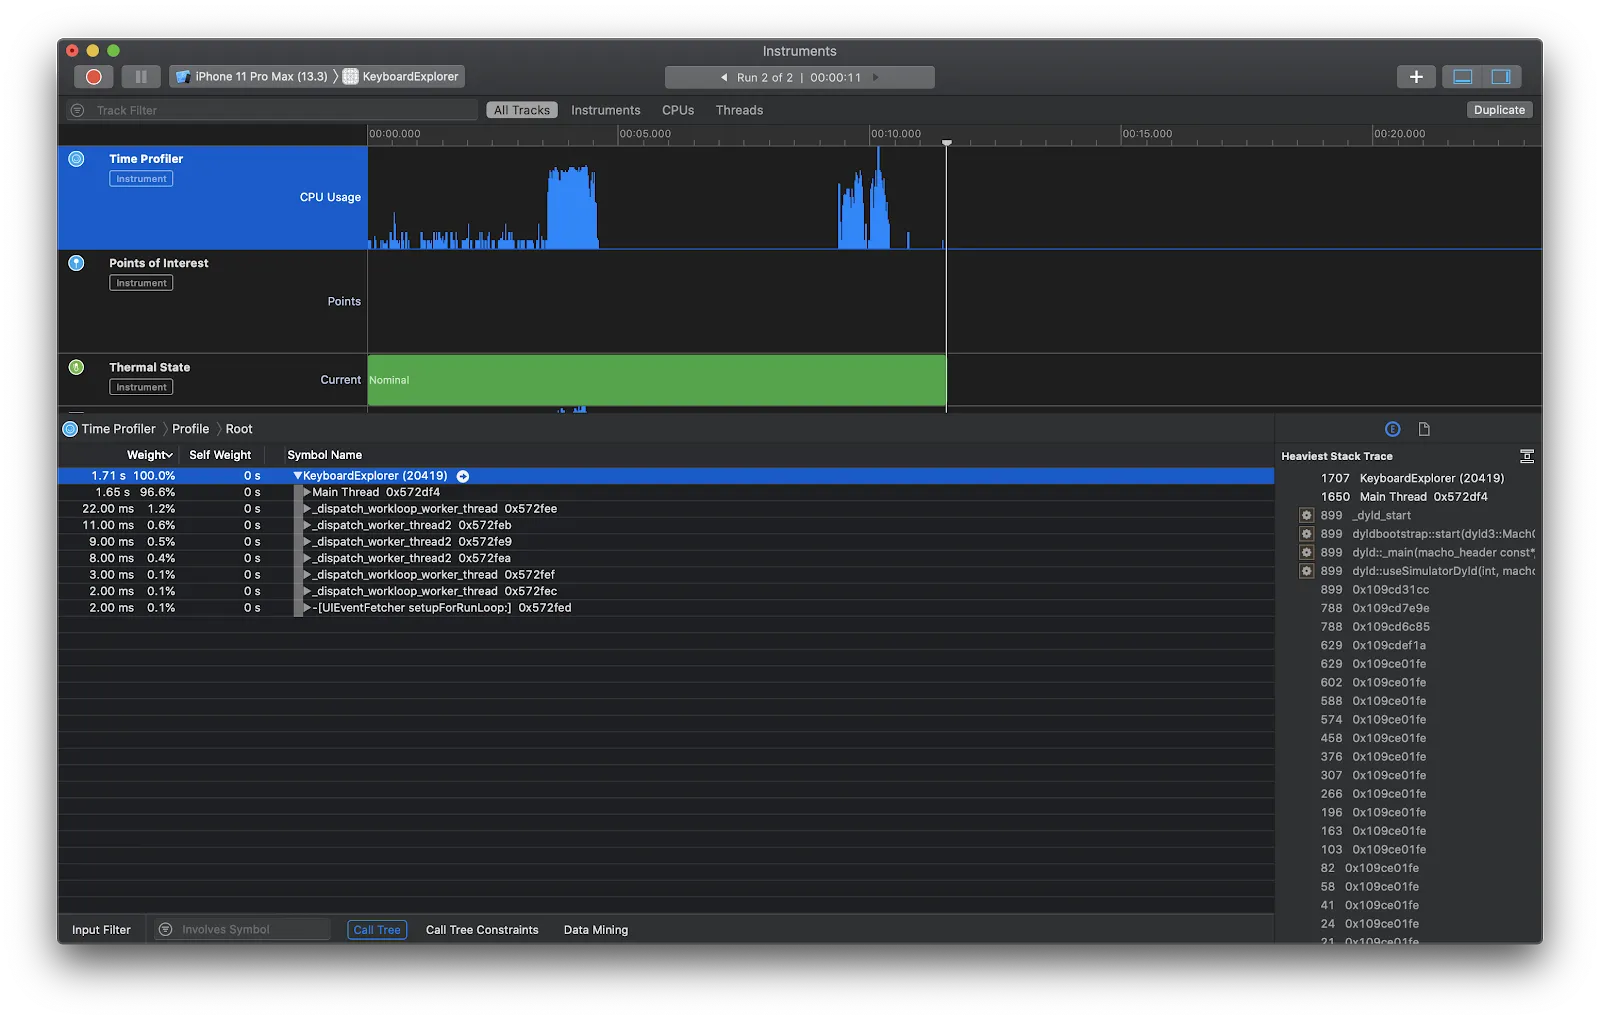Click the gear icon beside dyld::useSimulatorDyld
Screen dimensions: 1600x1020
[1306, 571]
